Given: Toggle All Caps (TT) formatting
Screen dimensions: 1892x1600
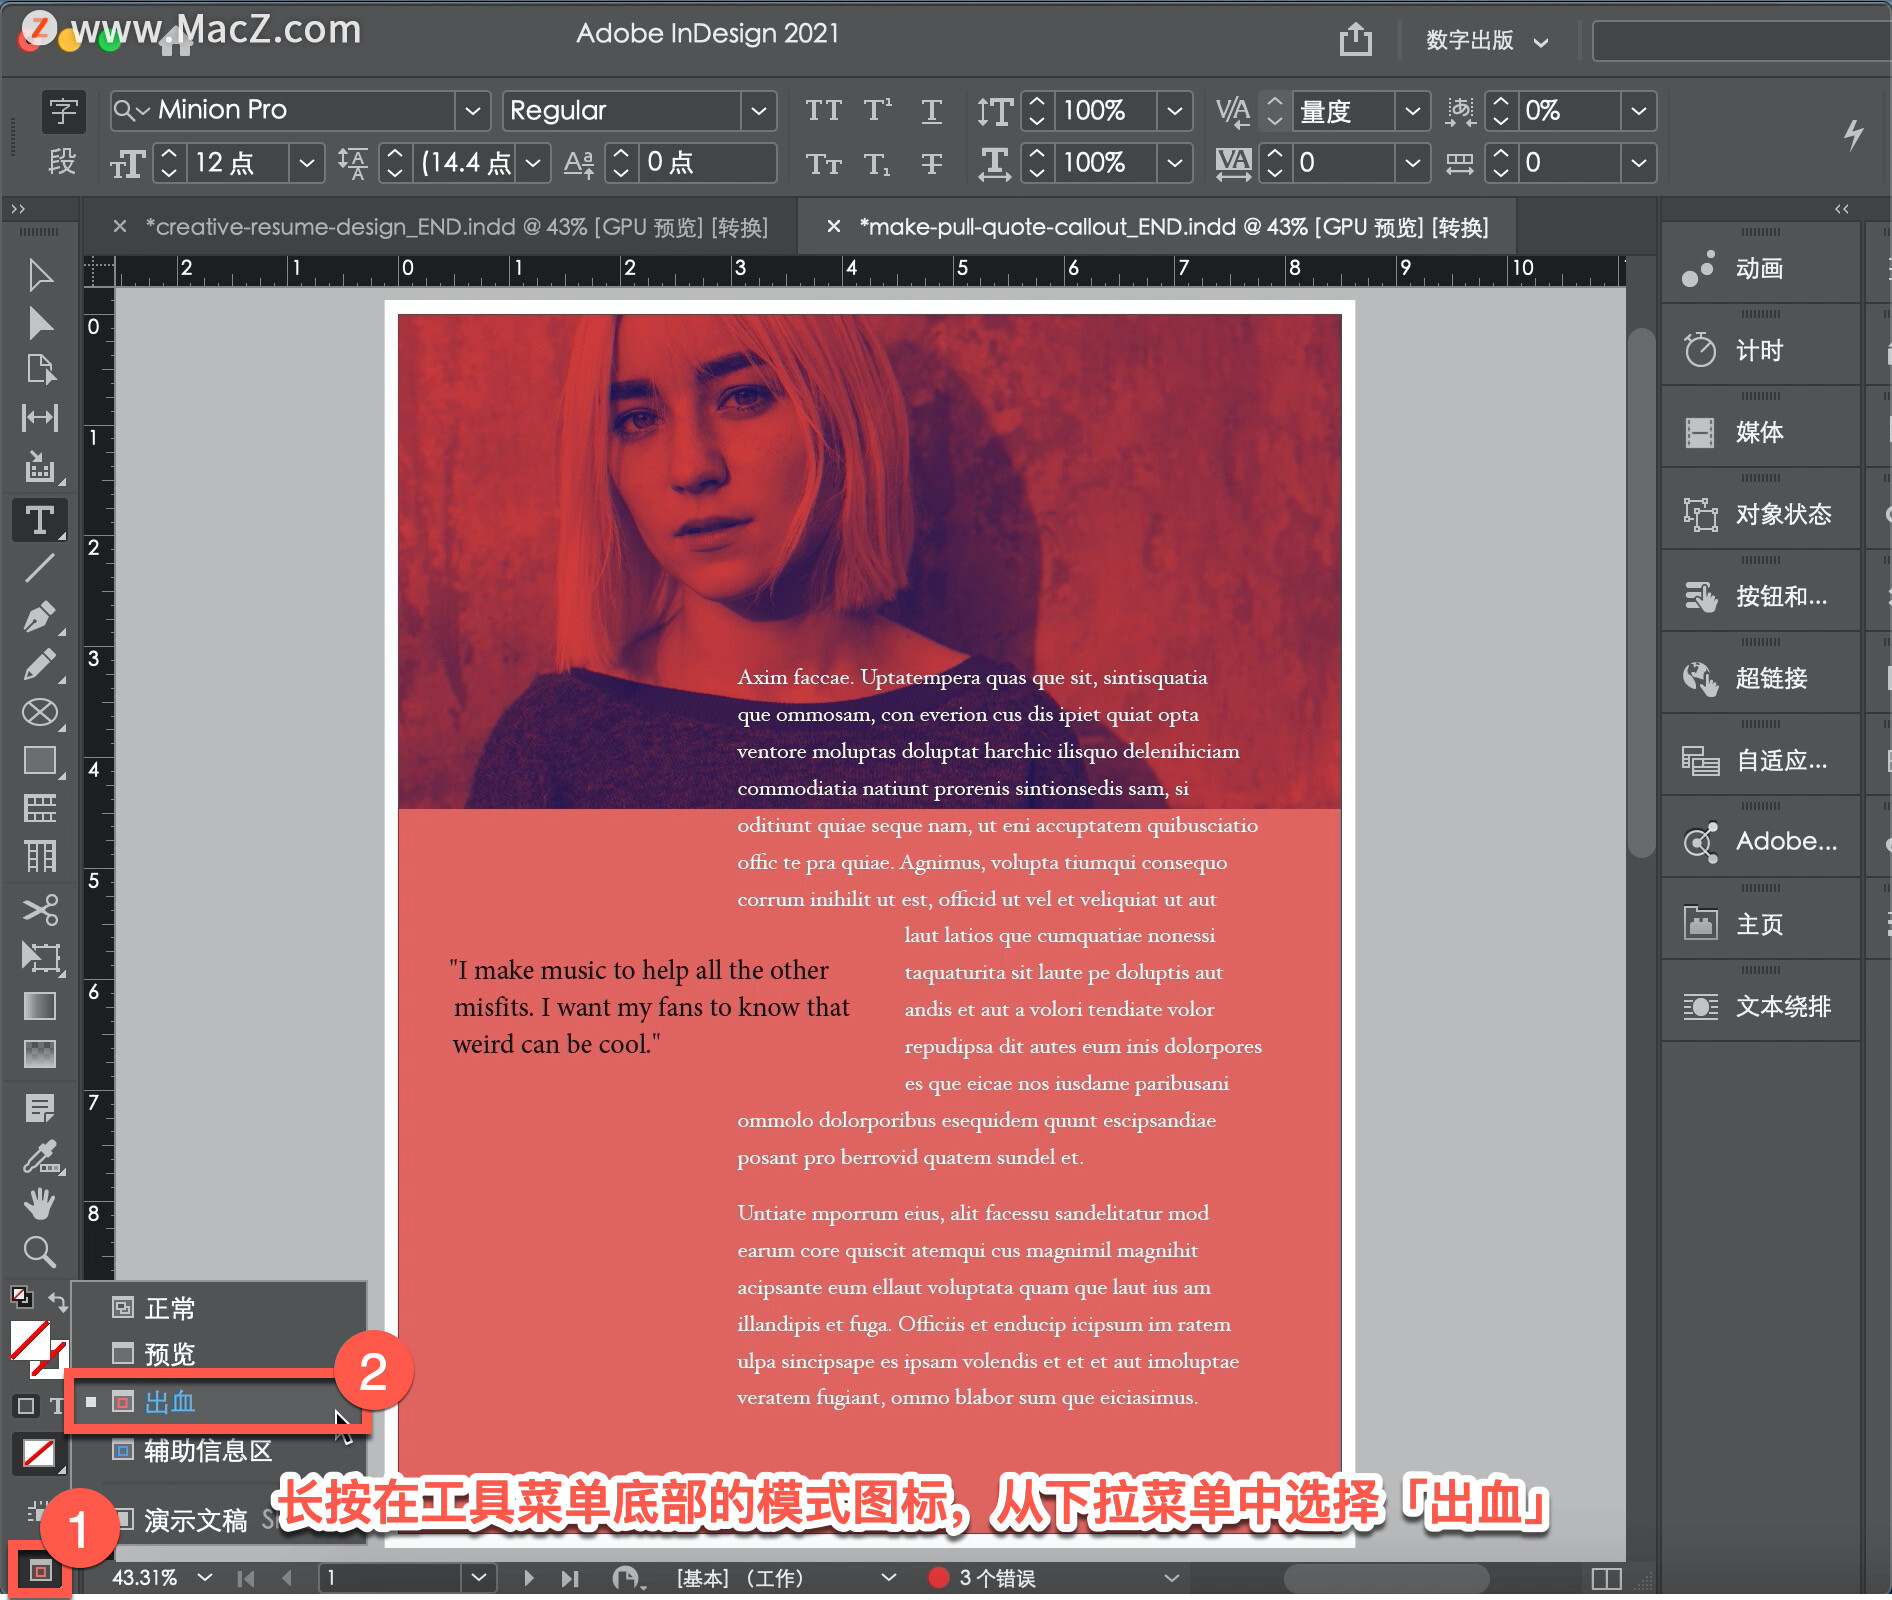Looking at the screenshot, I should click(x=824, y=110).
